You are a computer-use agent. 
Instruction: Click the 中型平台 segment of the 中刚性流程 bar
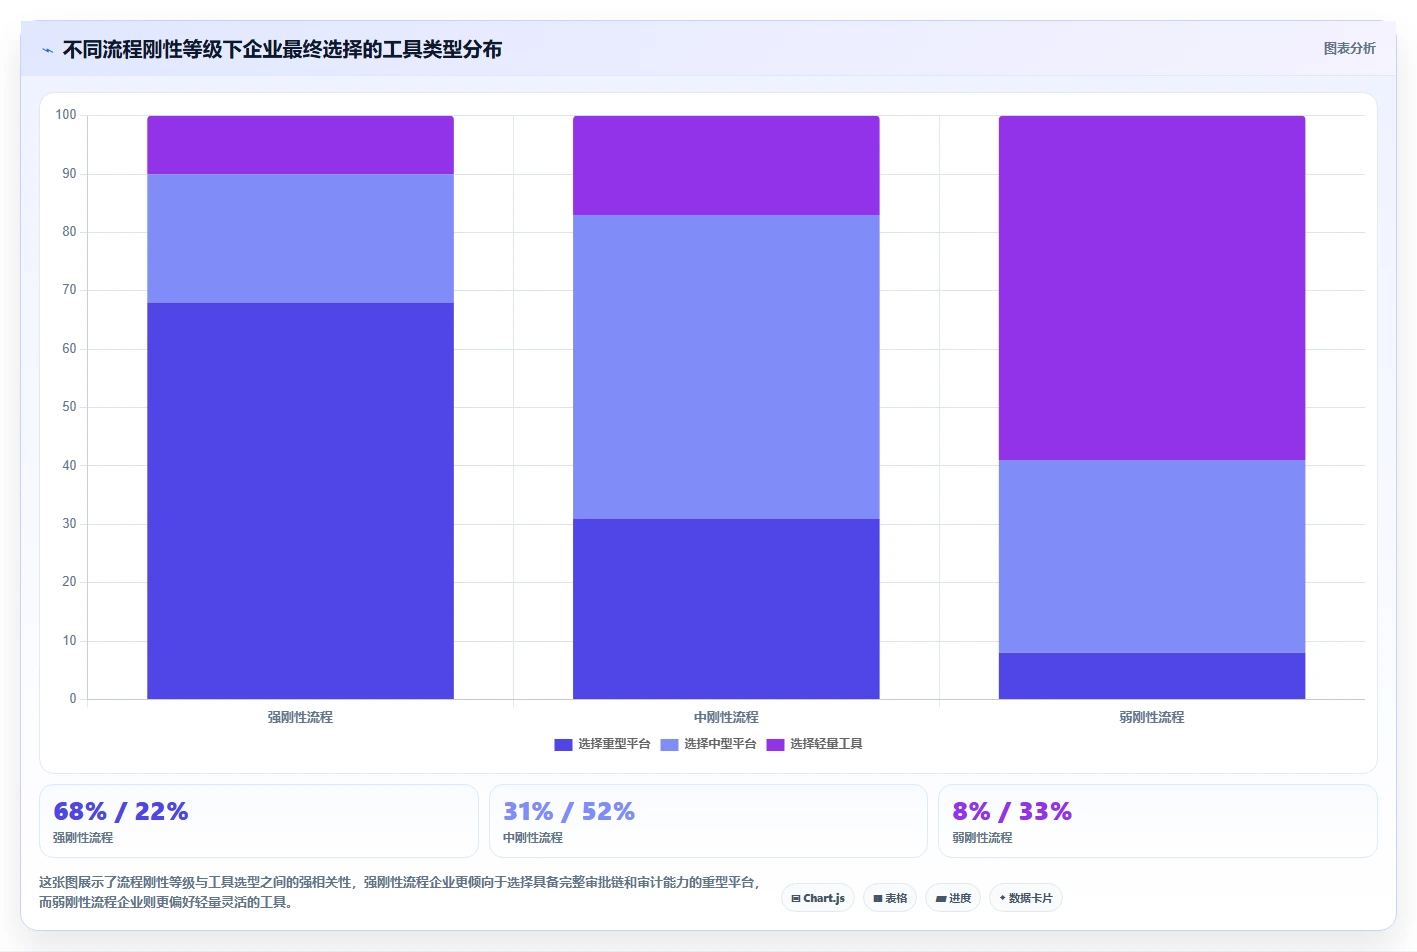726,367
